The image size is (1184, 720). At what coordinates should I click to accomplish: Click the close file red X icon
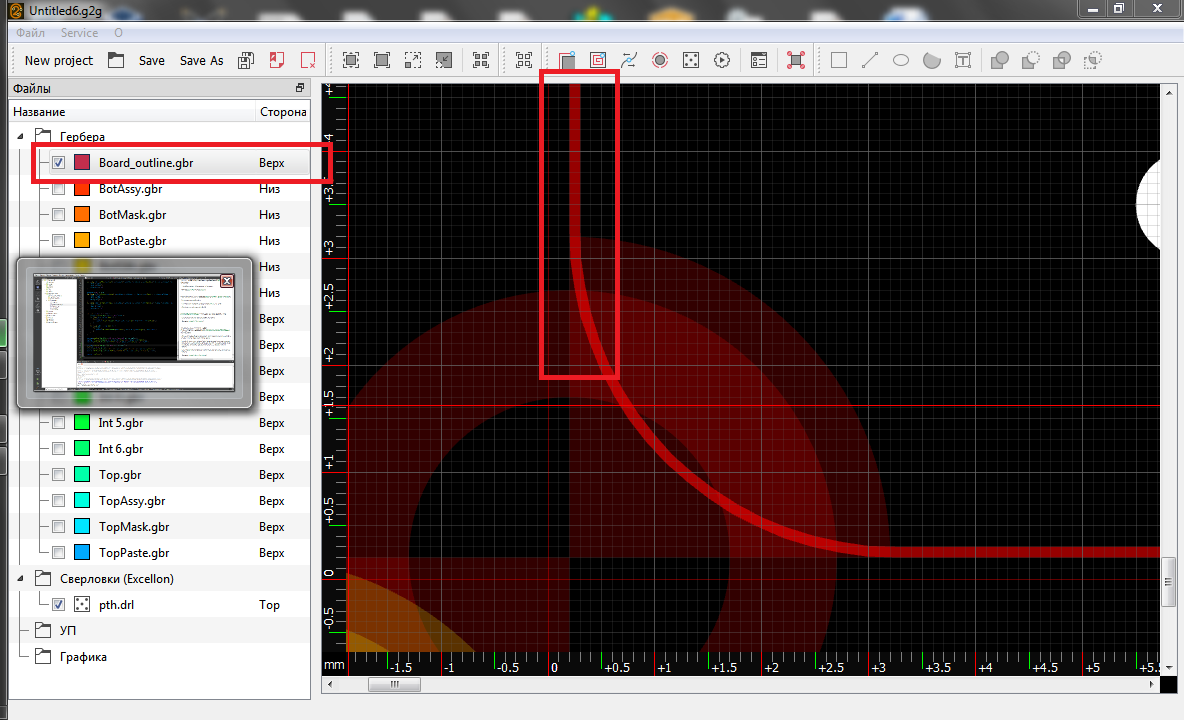(308, 60)
